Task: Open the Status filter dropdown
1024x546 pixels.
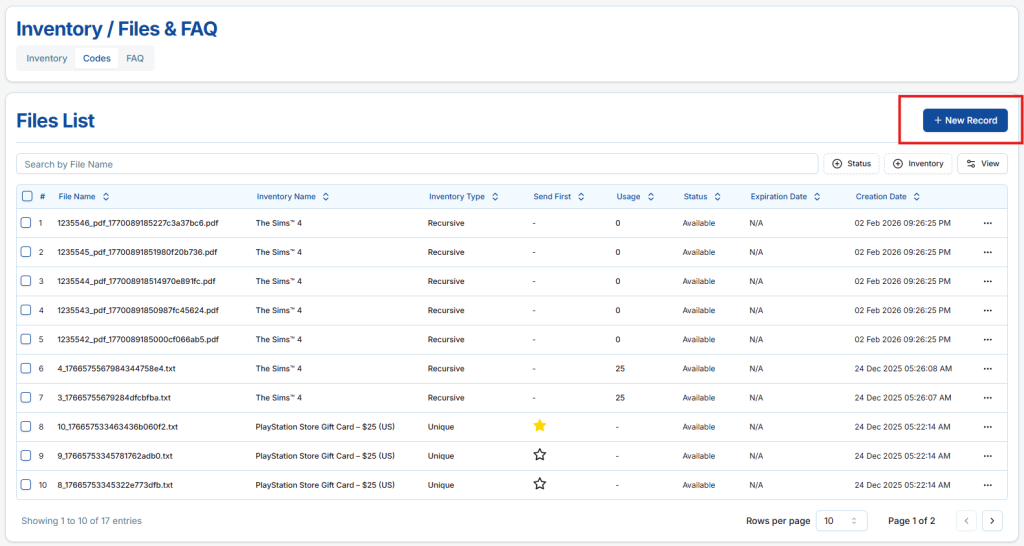Action: tap(850, 163)
